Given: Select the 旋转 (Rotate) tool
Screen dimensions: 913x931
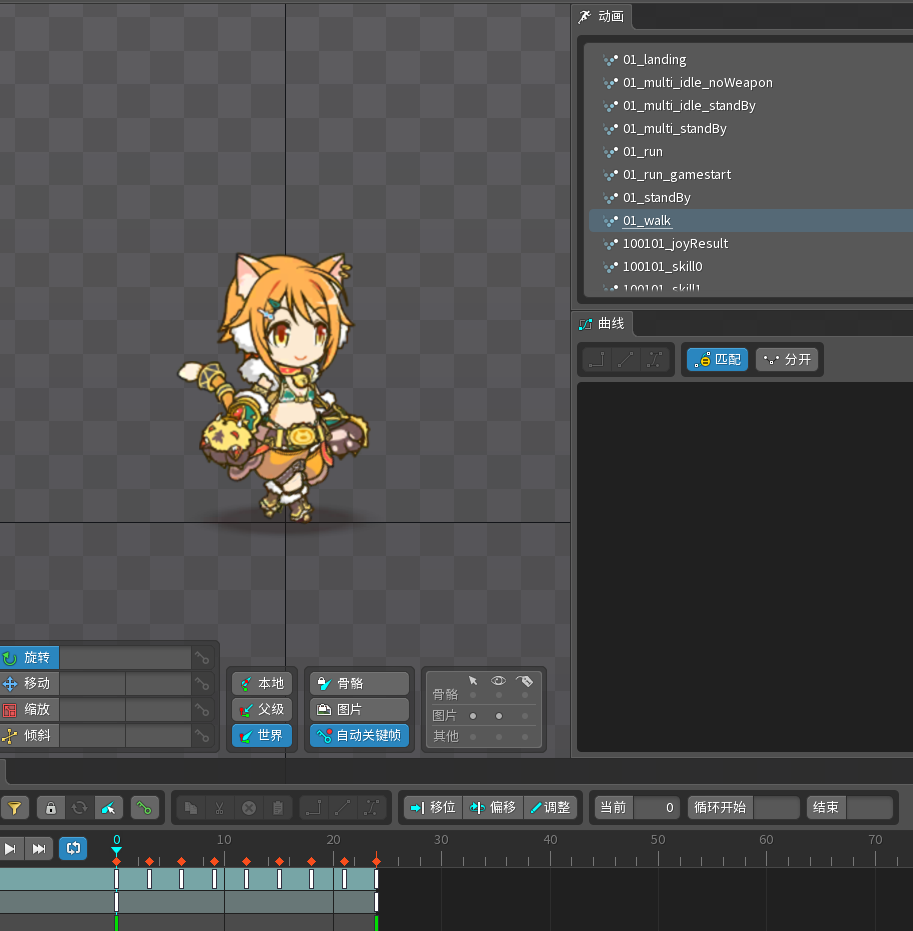Looking at the screenshot, I should point(29,657).
